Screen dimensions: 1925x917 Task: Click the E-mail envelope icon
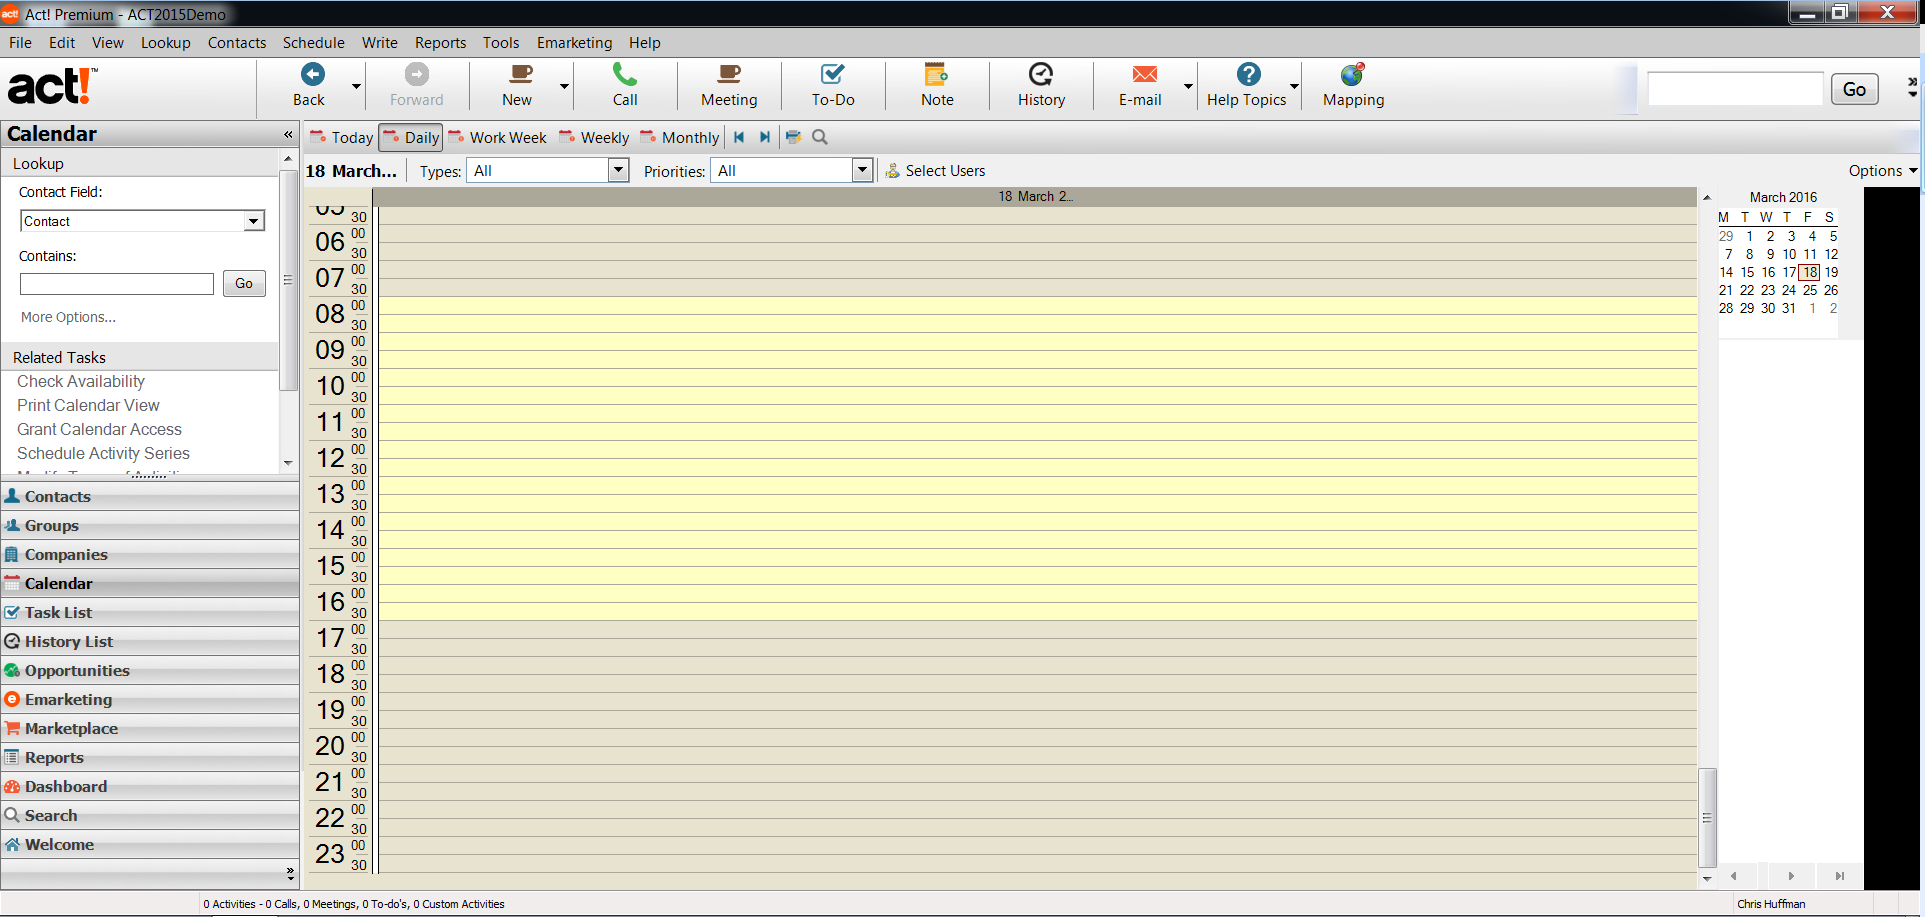click(x=1144, y=74)
